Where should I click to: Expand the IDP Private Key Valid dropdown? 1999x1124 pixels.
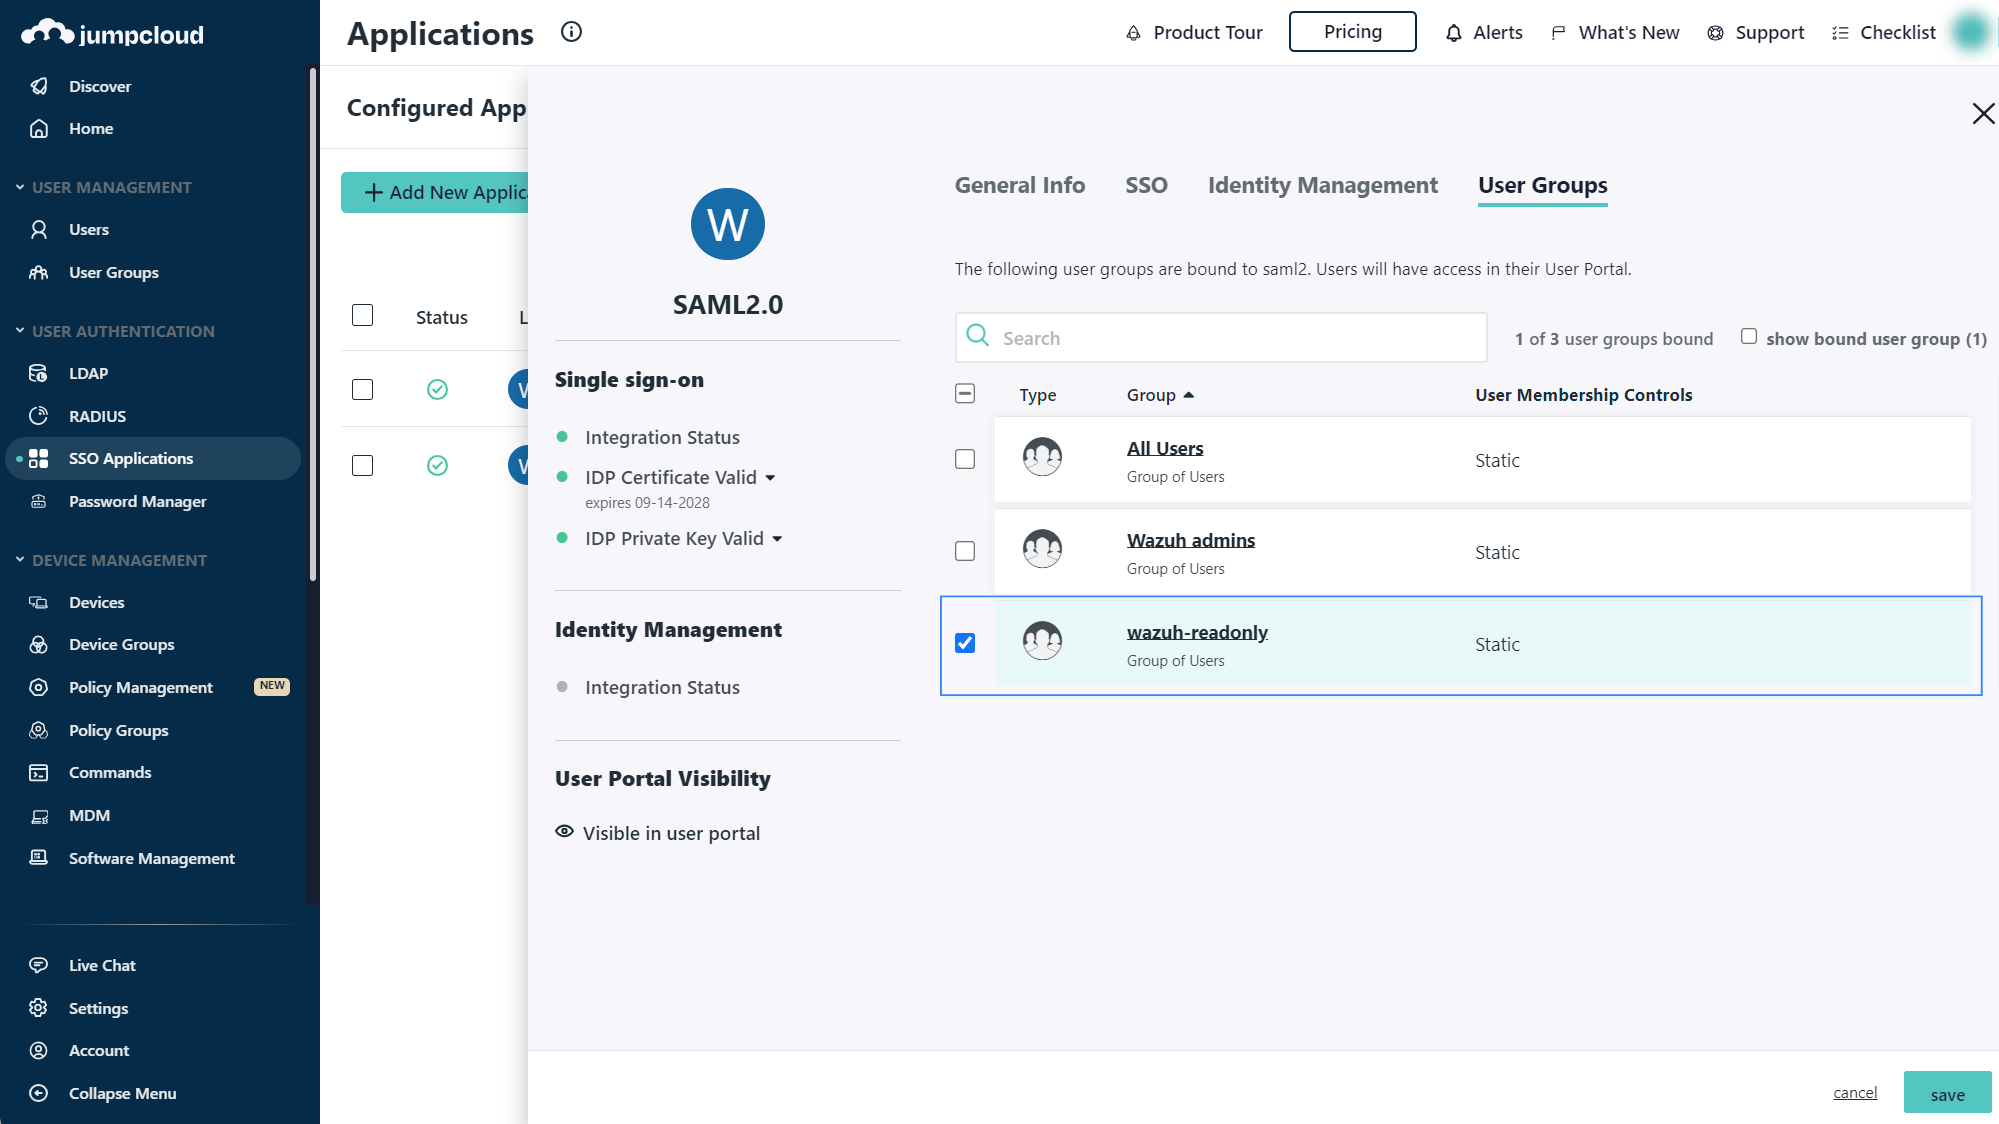777,539
